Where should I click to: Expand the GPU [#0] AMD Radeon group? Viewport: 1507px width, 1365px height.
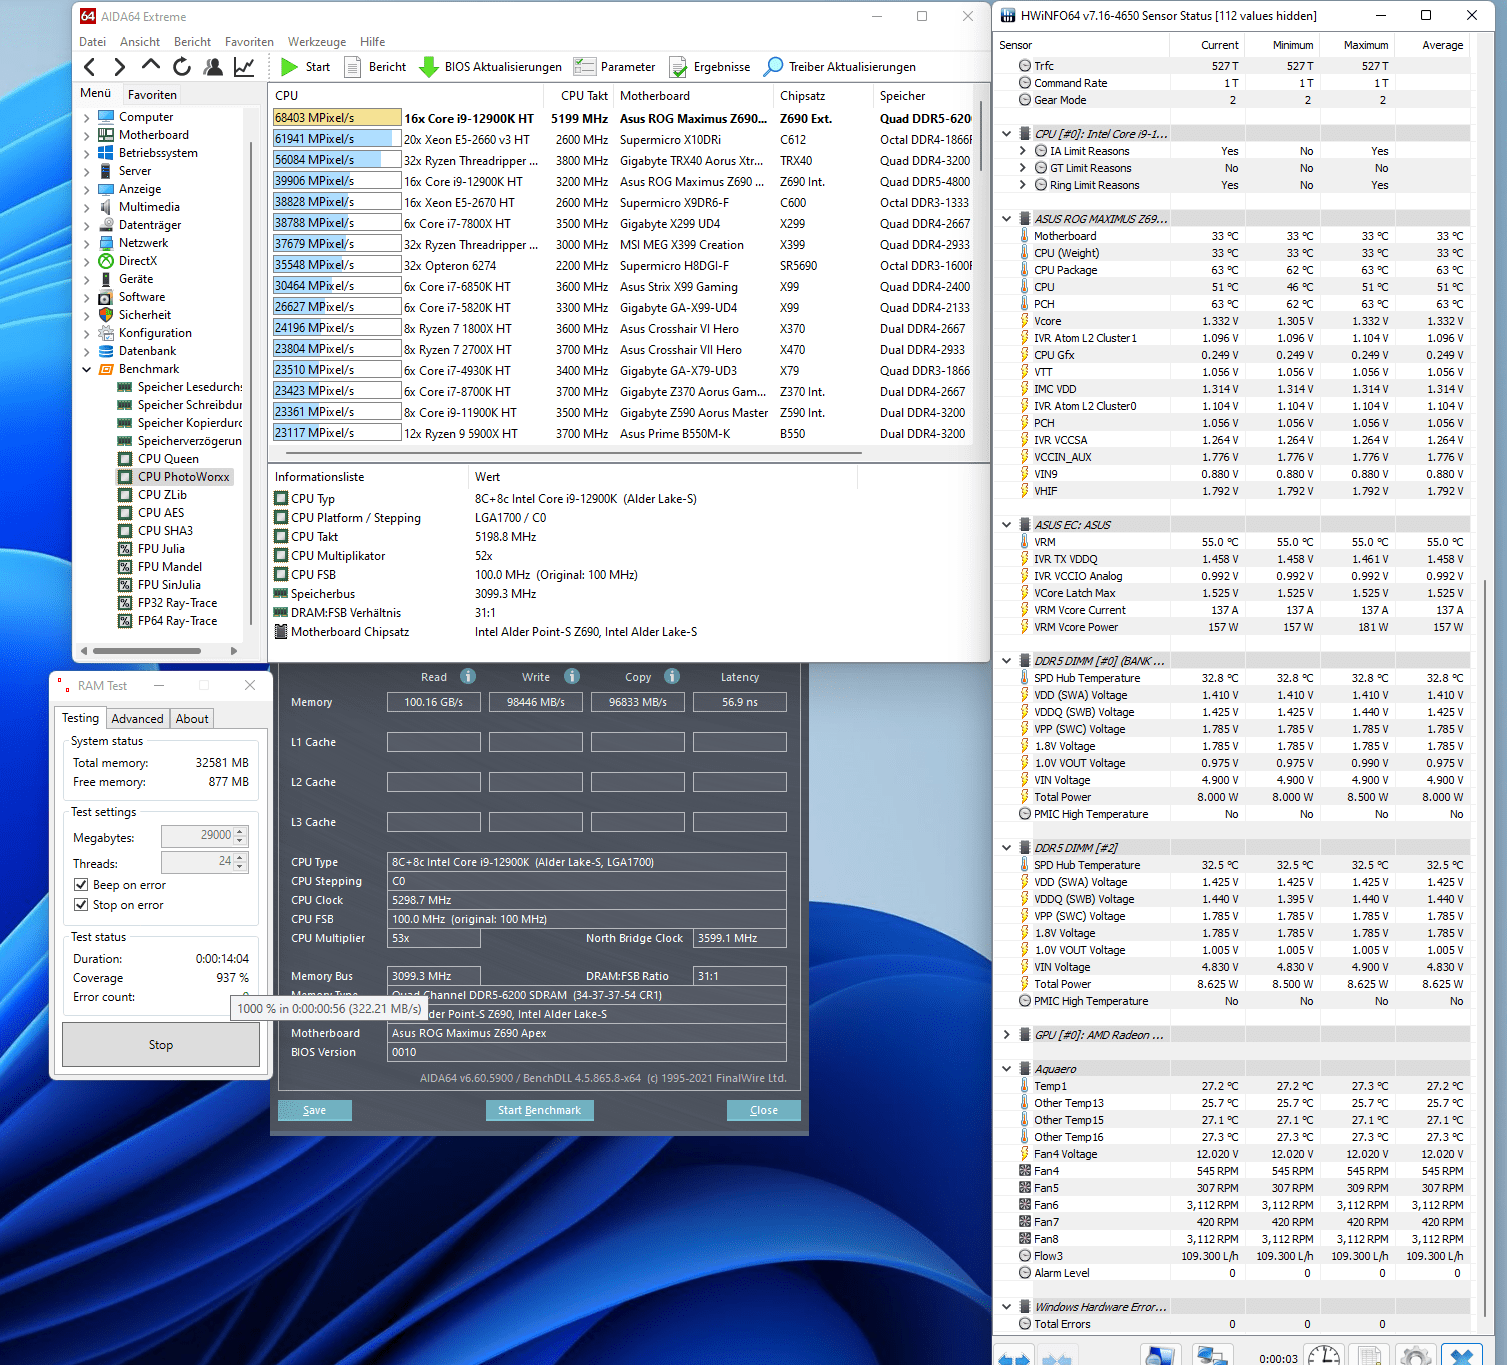click(1006, 1035)
